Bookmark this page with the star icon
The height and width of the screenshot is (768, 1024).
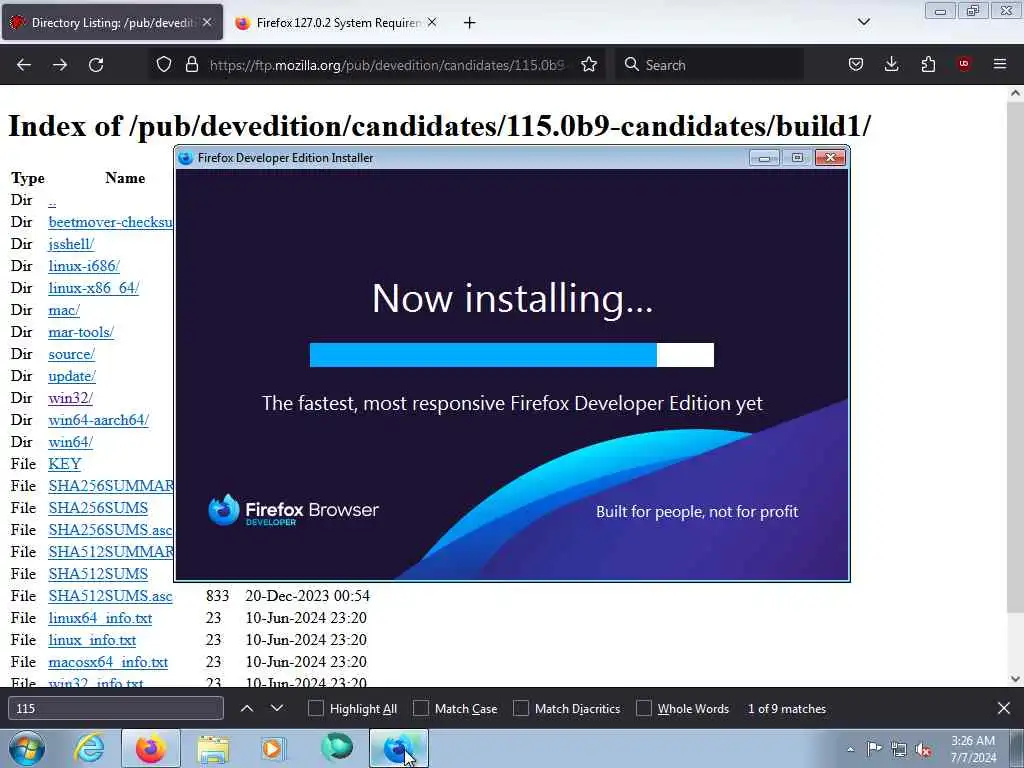(x=589, y=65)
